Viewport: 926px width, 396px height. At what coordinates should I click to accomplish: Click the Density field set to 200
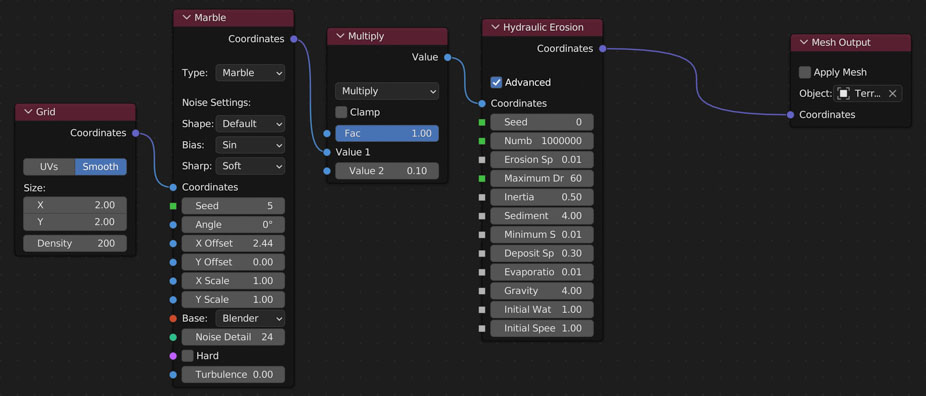tap(75, 243)
